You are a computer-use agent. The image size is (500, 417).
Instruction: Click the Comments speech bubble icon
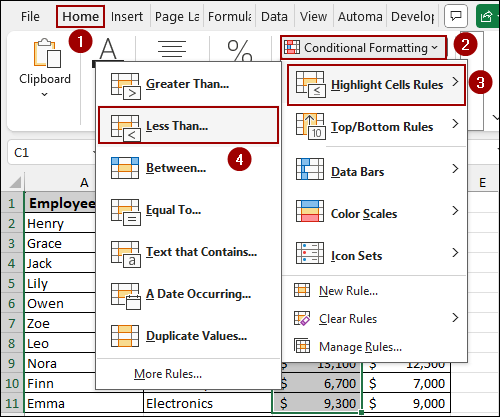(456, 16)
